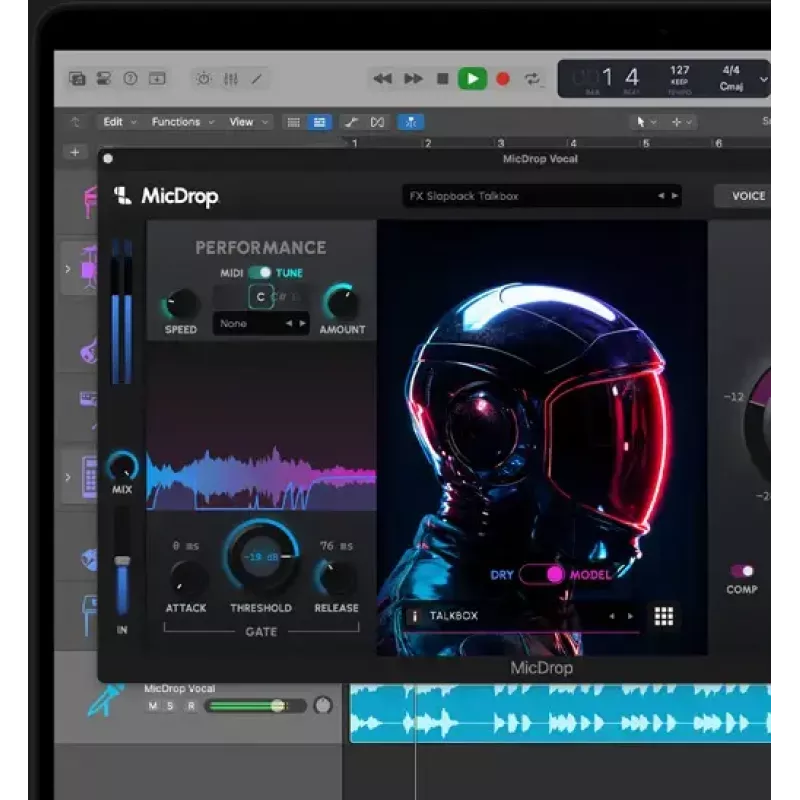Click the IN input level fader
This screenshot has height=800, width=800.
(122, 561)
